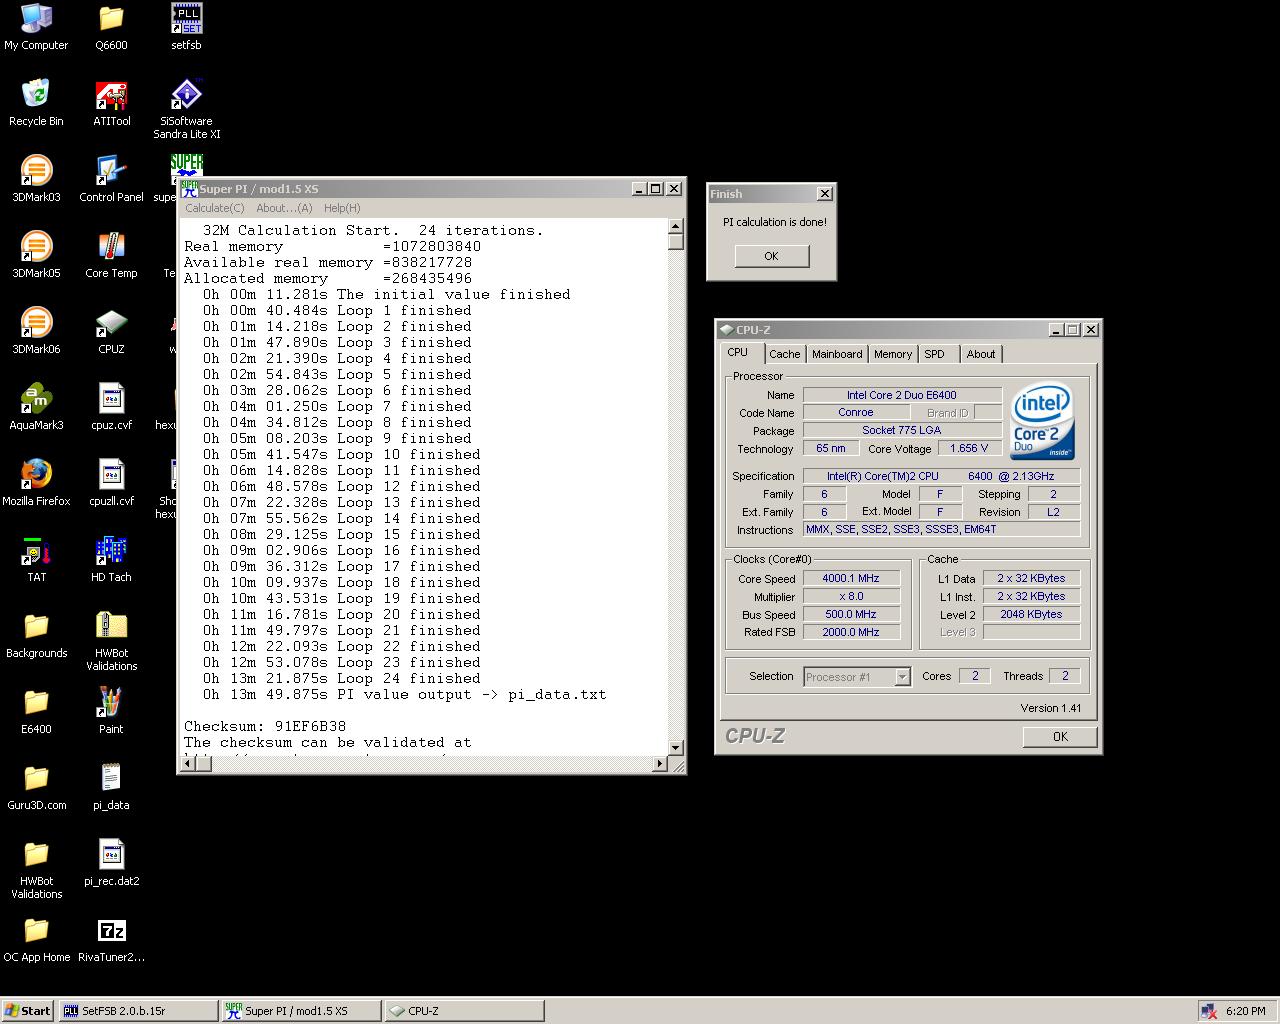1280x1024 pixels.
Task: Launch 3DMark05 shortcut
Action: (x=36, y=255)
